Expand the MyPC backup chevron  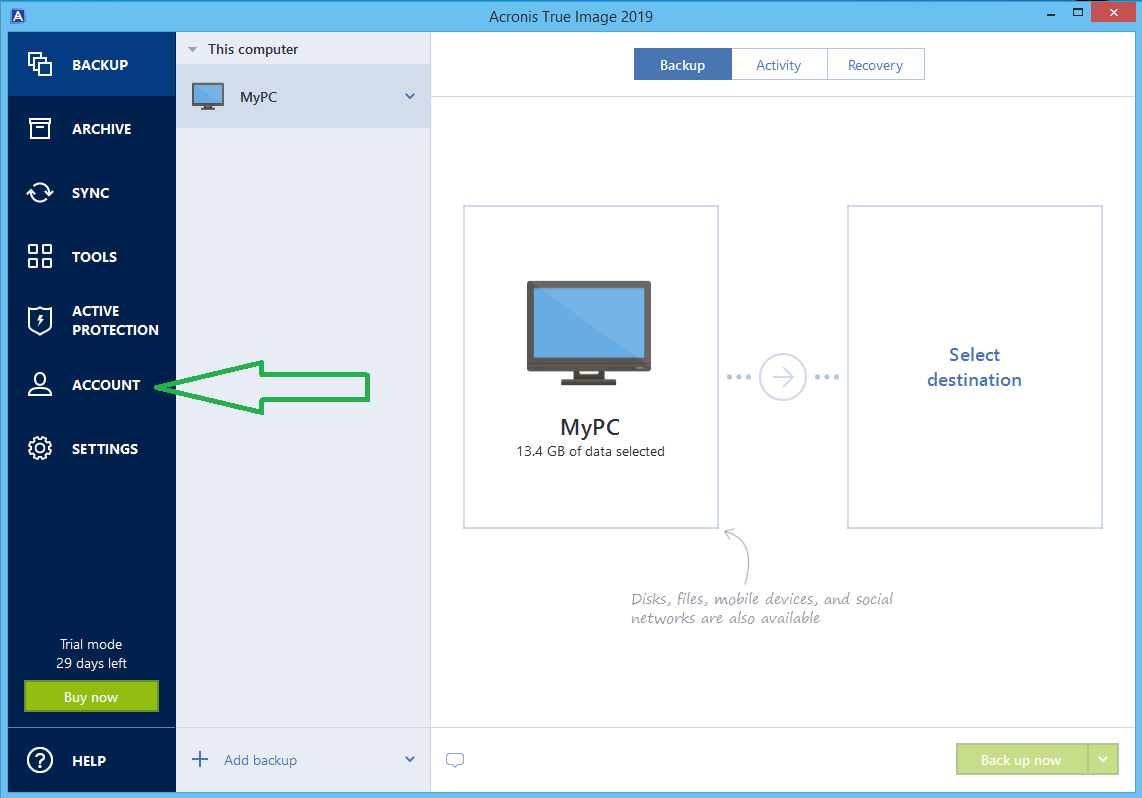[410, 96]
